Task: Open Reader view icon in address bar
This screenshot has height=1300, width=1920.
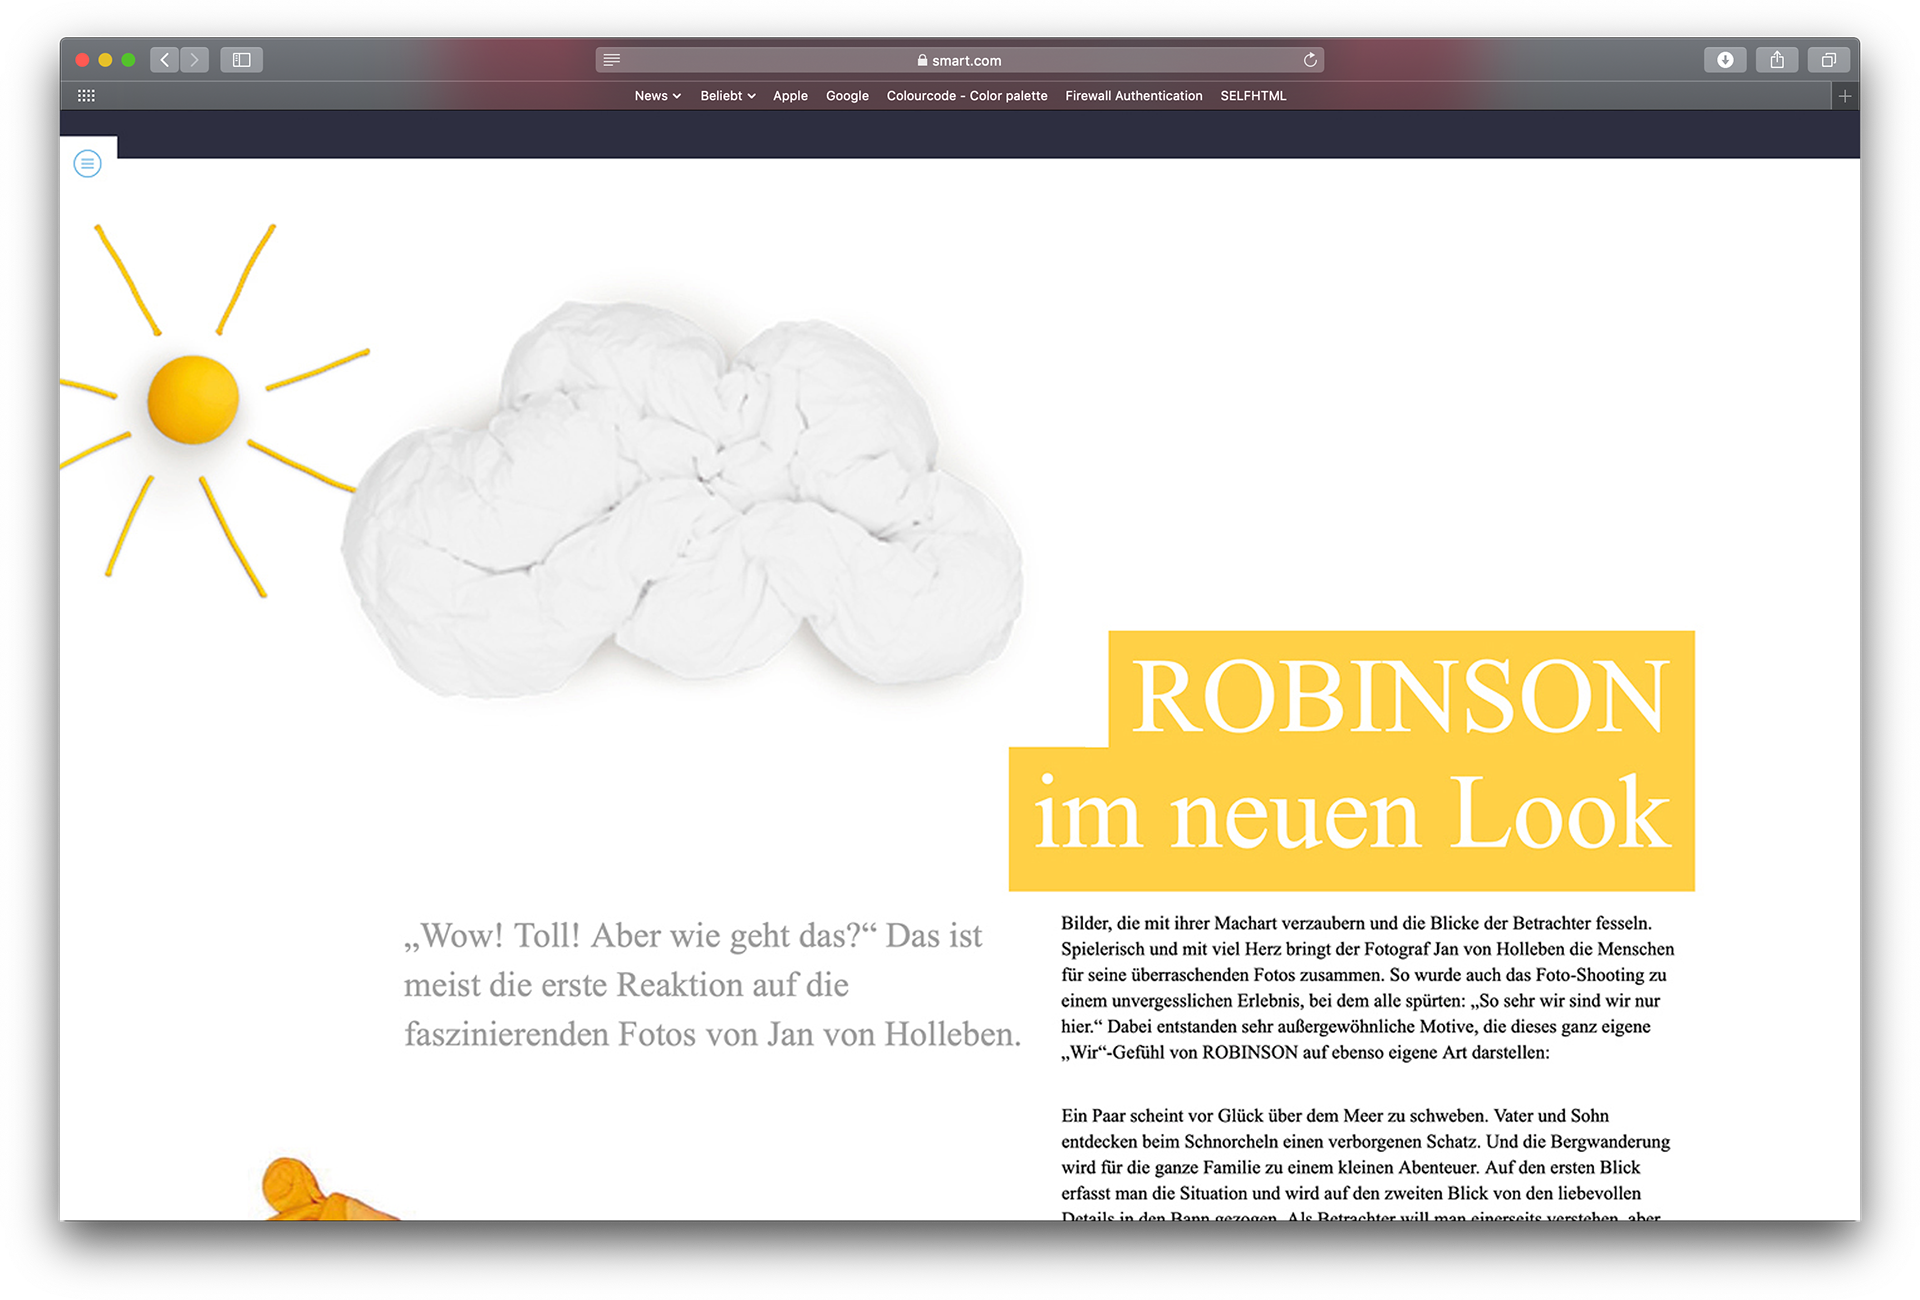Action: (x=612, y=60)
